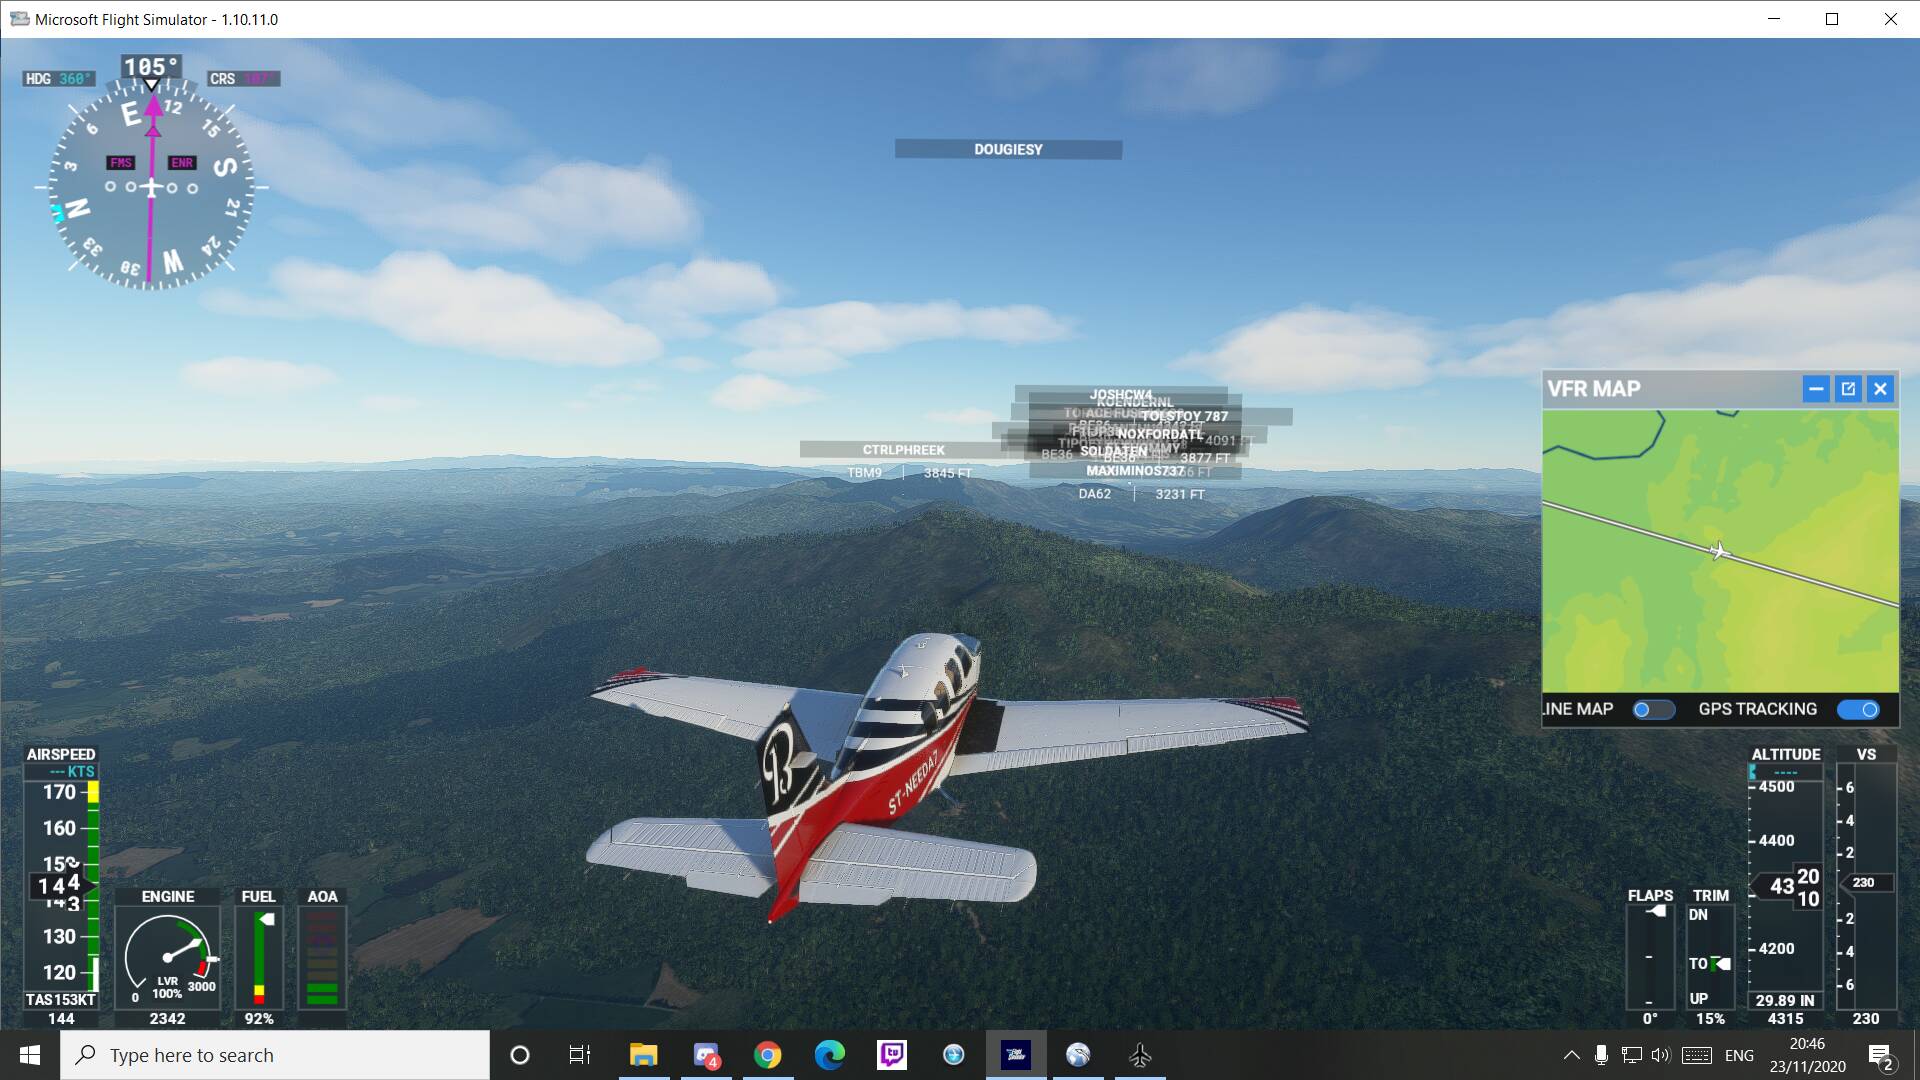Click the altitude tape current value 4320

(x=1790, y=887)
